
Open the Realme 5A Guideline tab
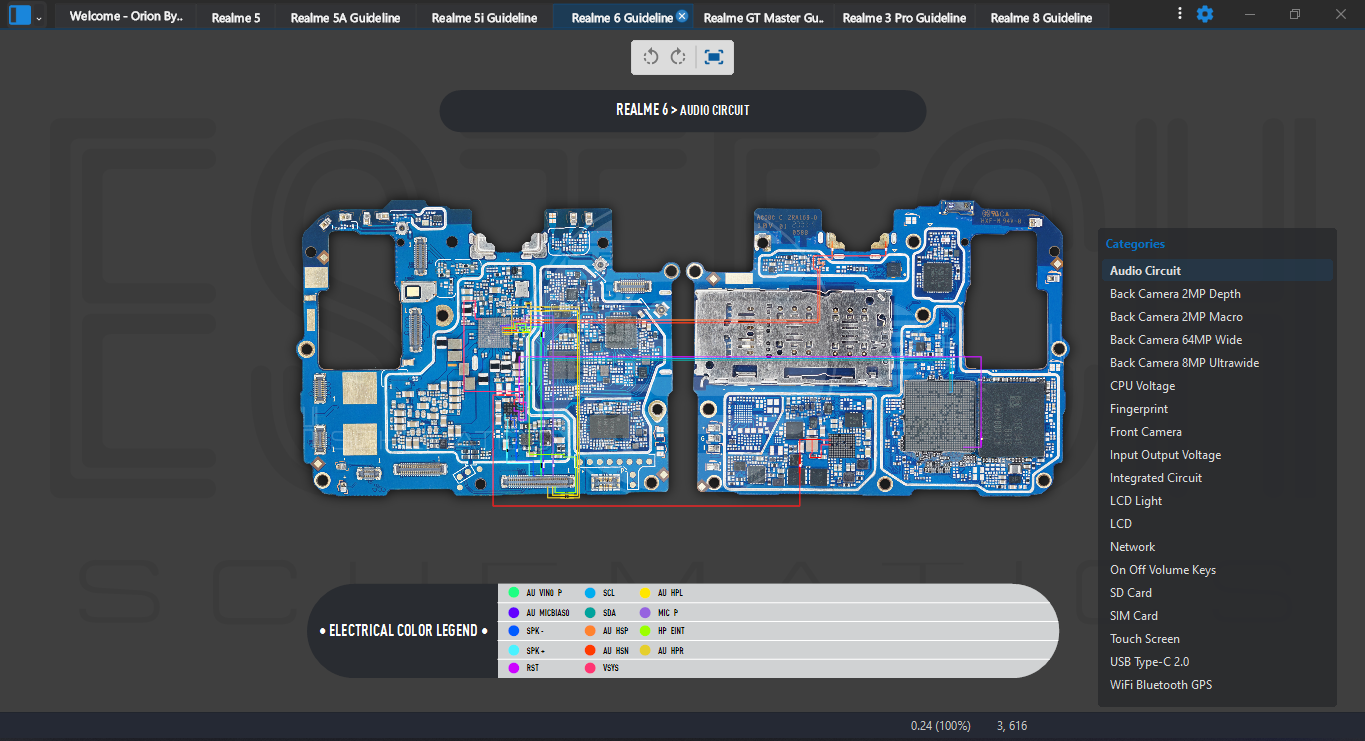(345, 17)
